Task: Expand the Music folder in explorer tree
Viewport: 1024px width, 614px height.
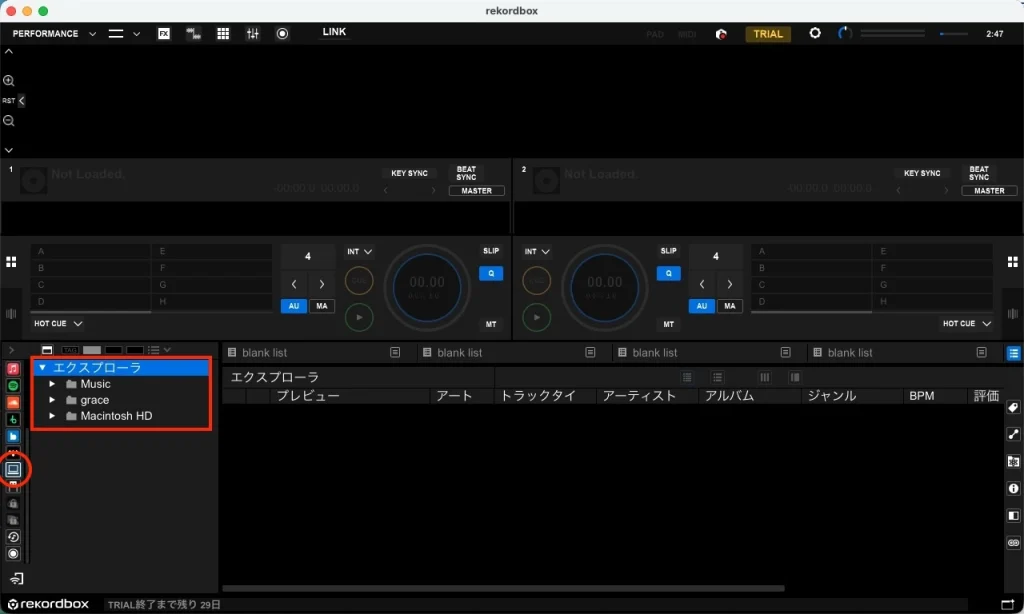Action: click(x=53, y=384)
